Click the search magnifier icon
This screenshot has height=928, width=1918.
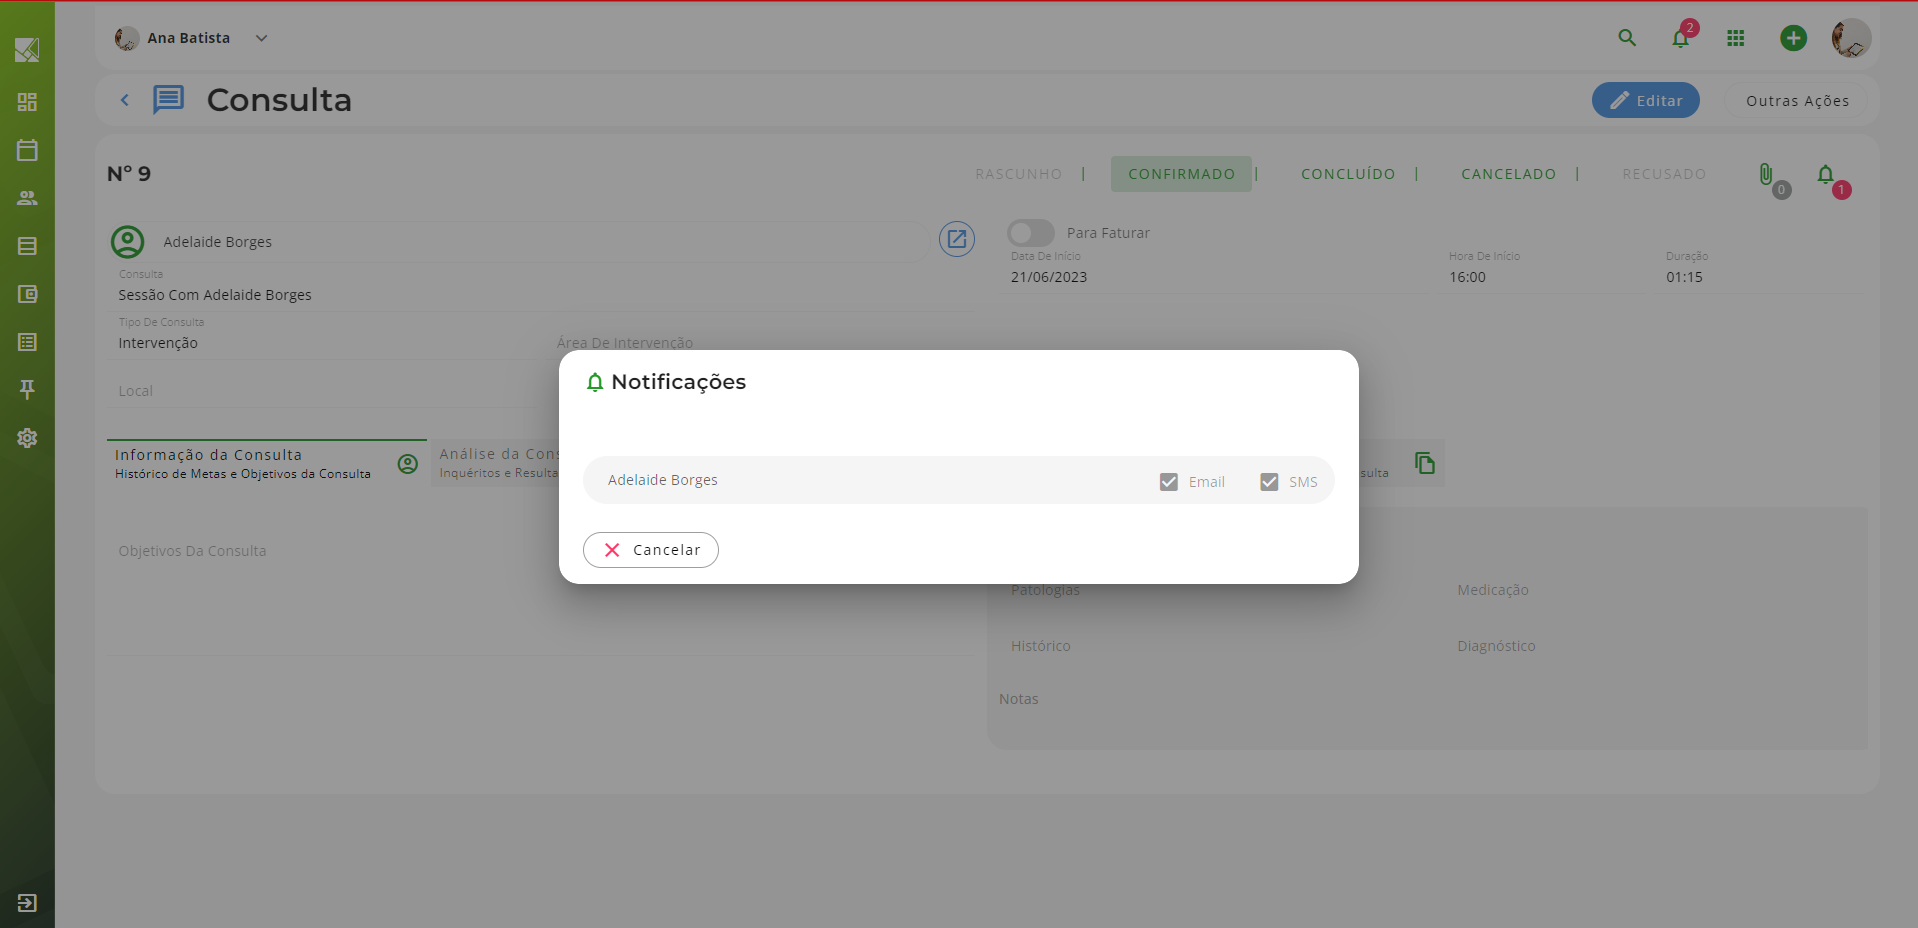[x=1627, y=38]
